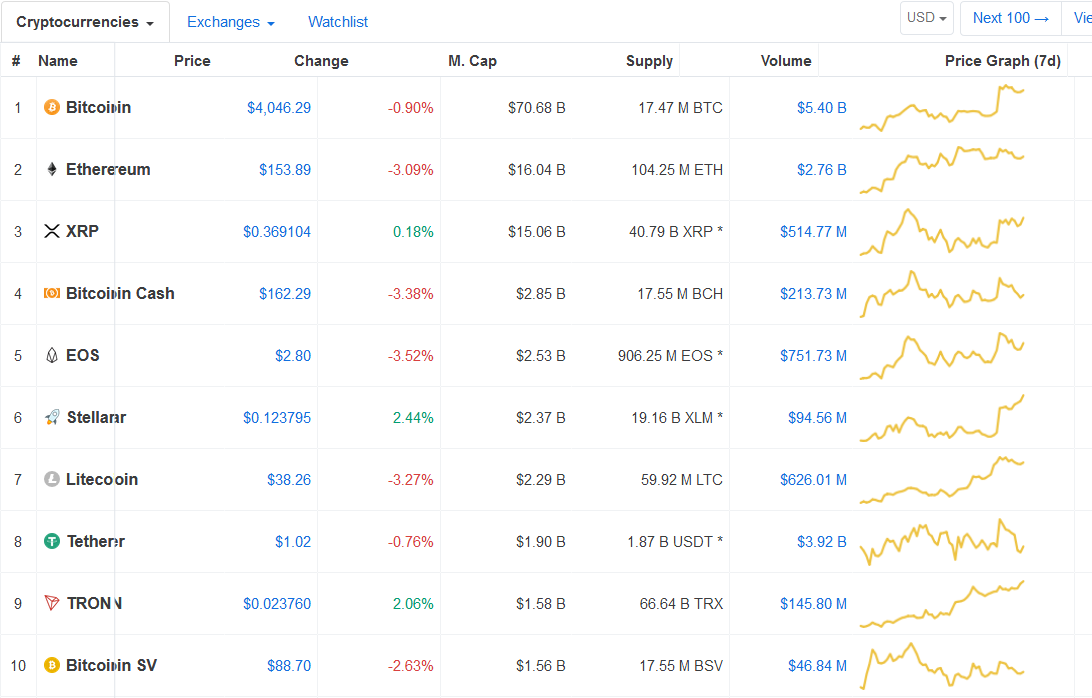Open the Ethereum name link

[108, 169]
